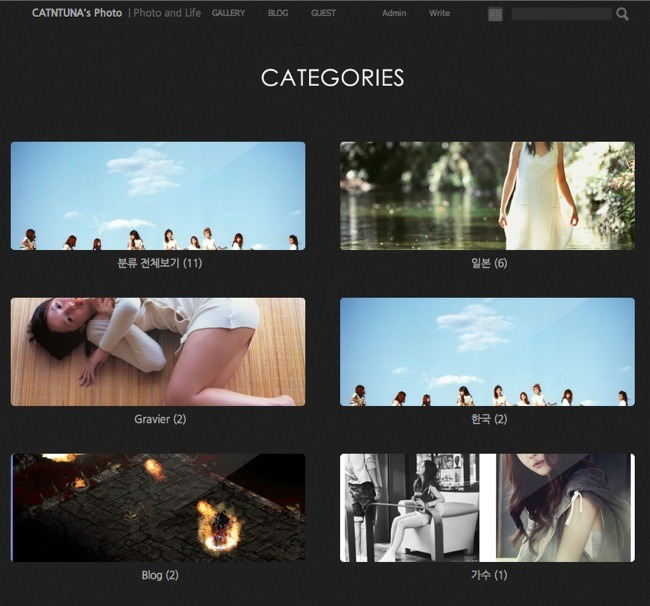Open the GUEST menu item

pyautogui.click(x=323, y=13)
